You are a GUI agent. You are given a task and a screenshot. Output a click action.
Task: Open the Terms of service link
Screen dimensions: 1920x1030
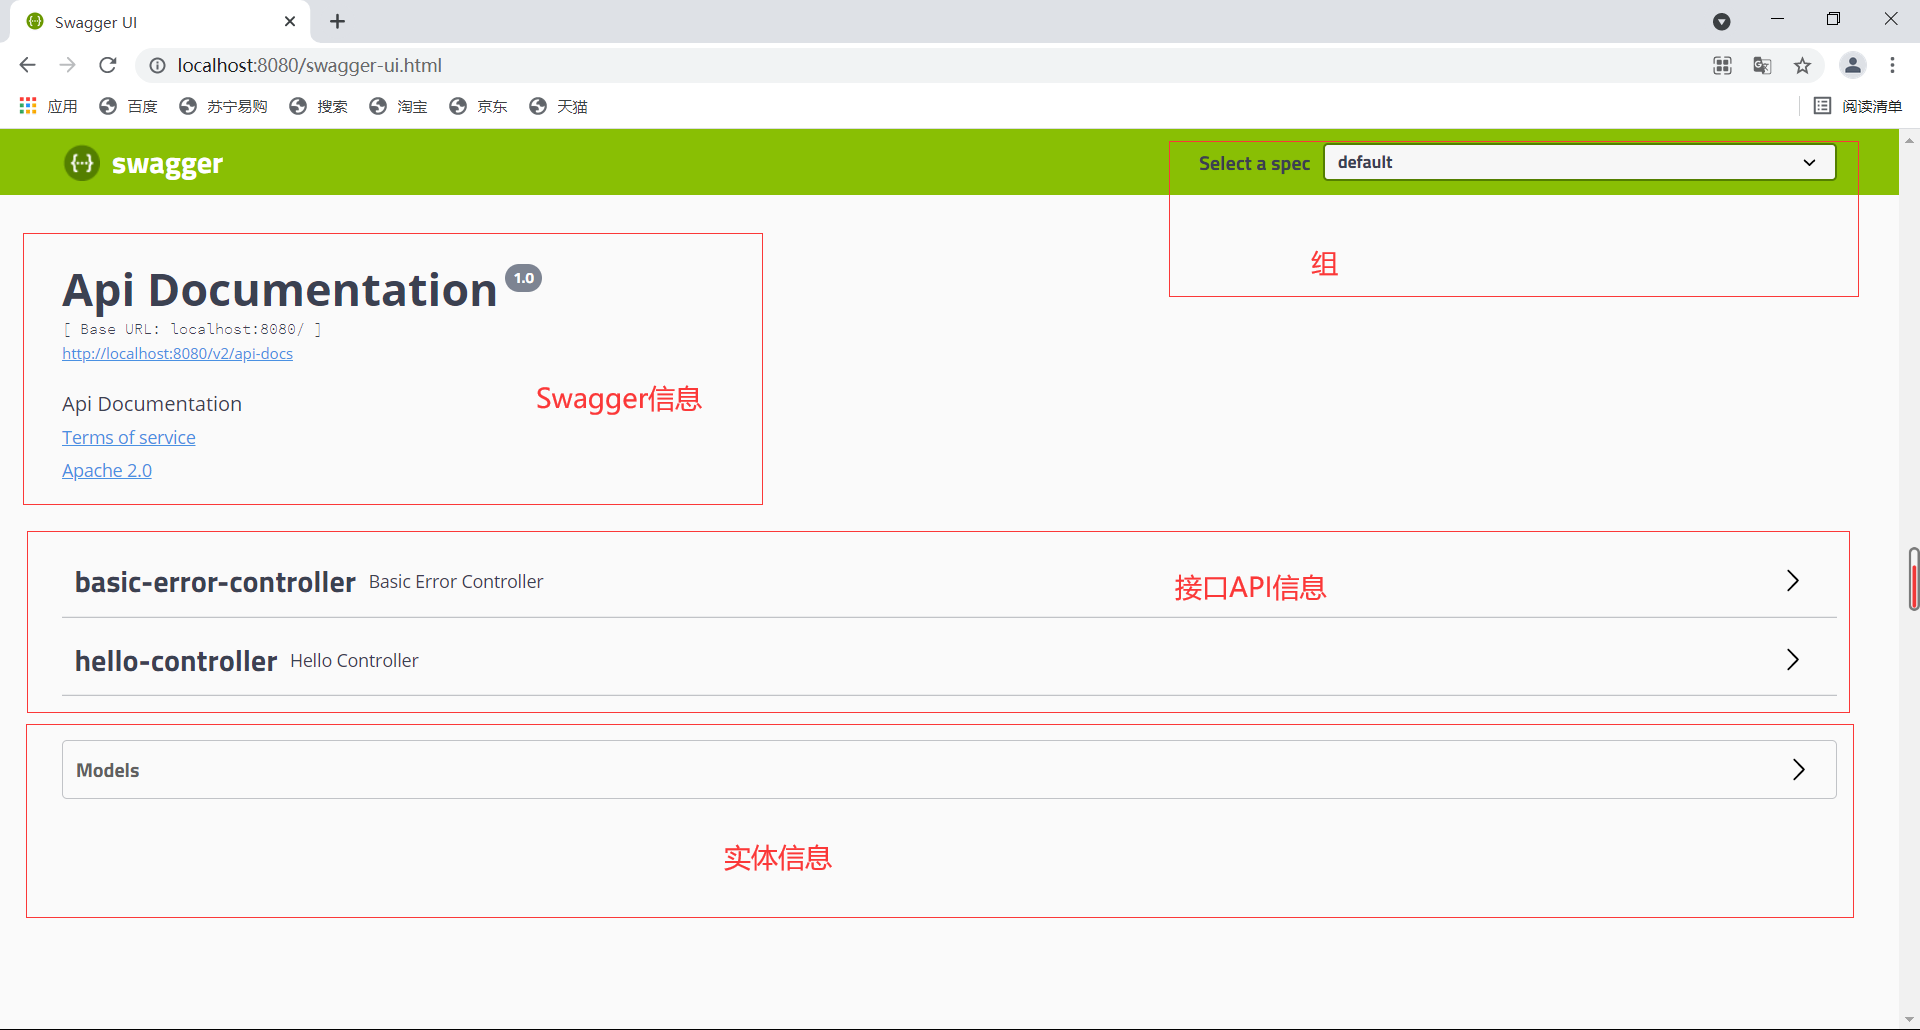(128, 437)
